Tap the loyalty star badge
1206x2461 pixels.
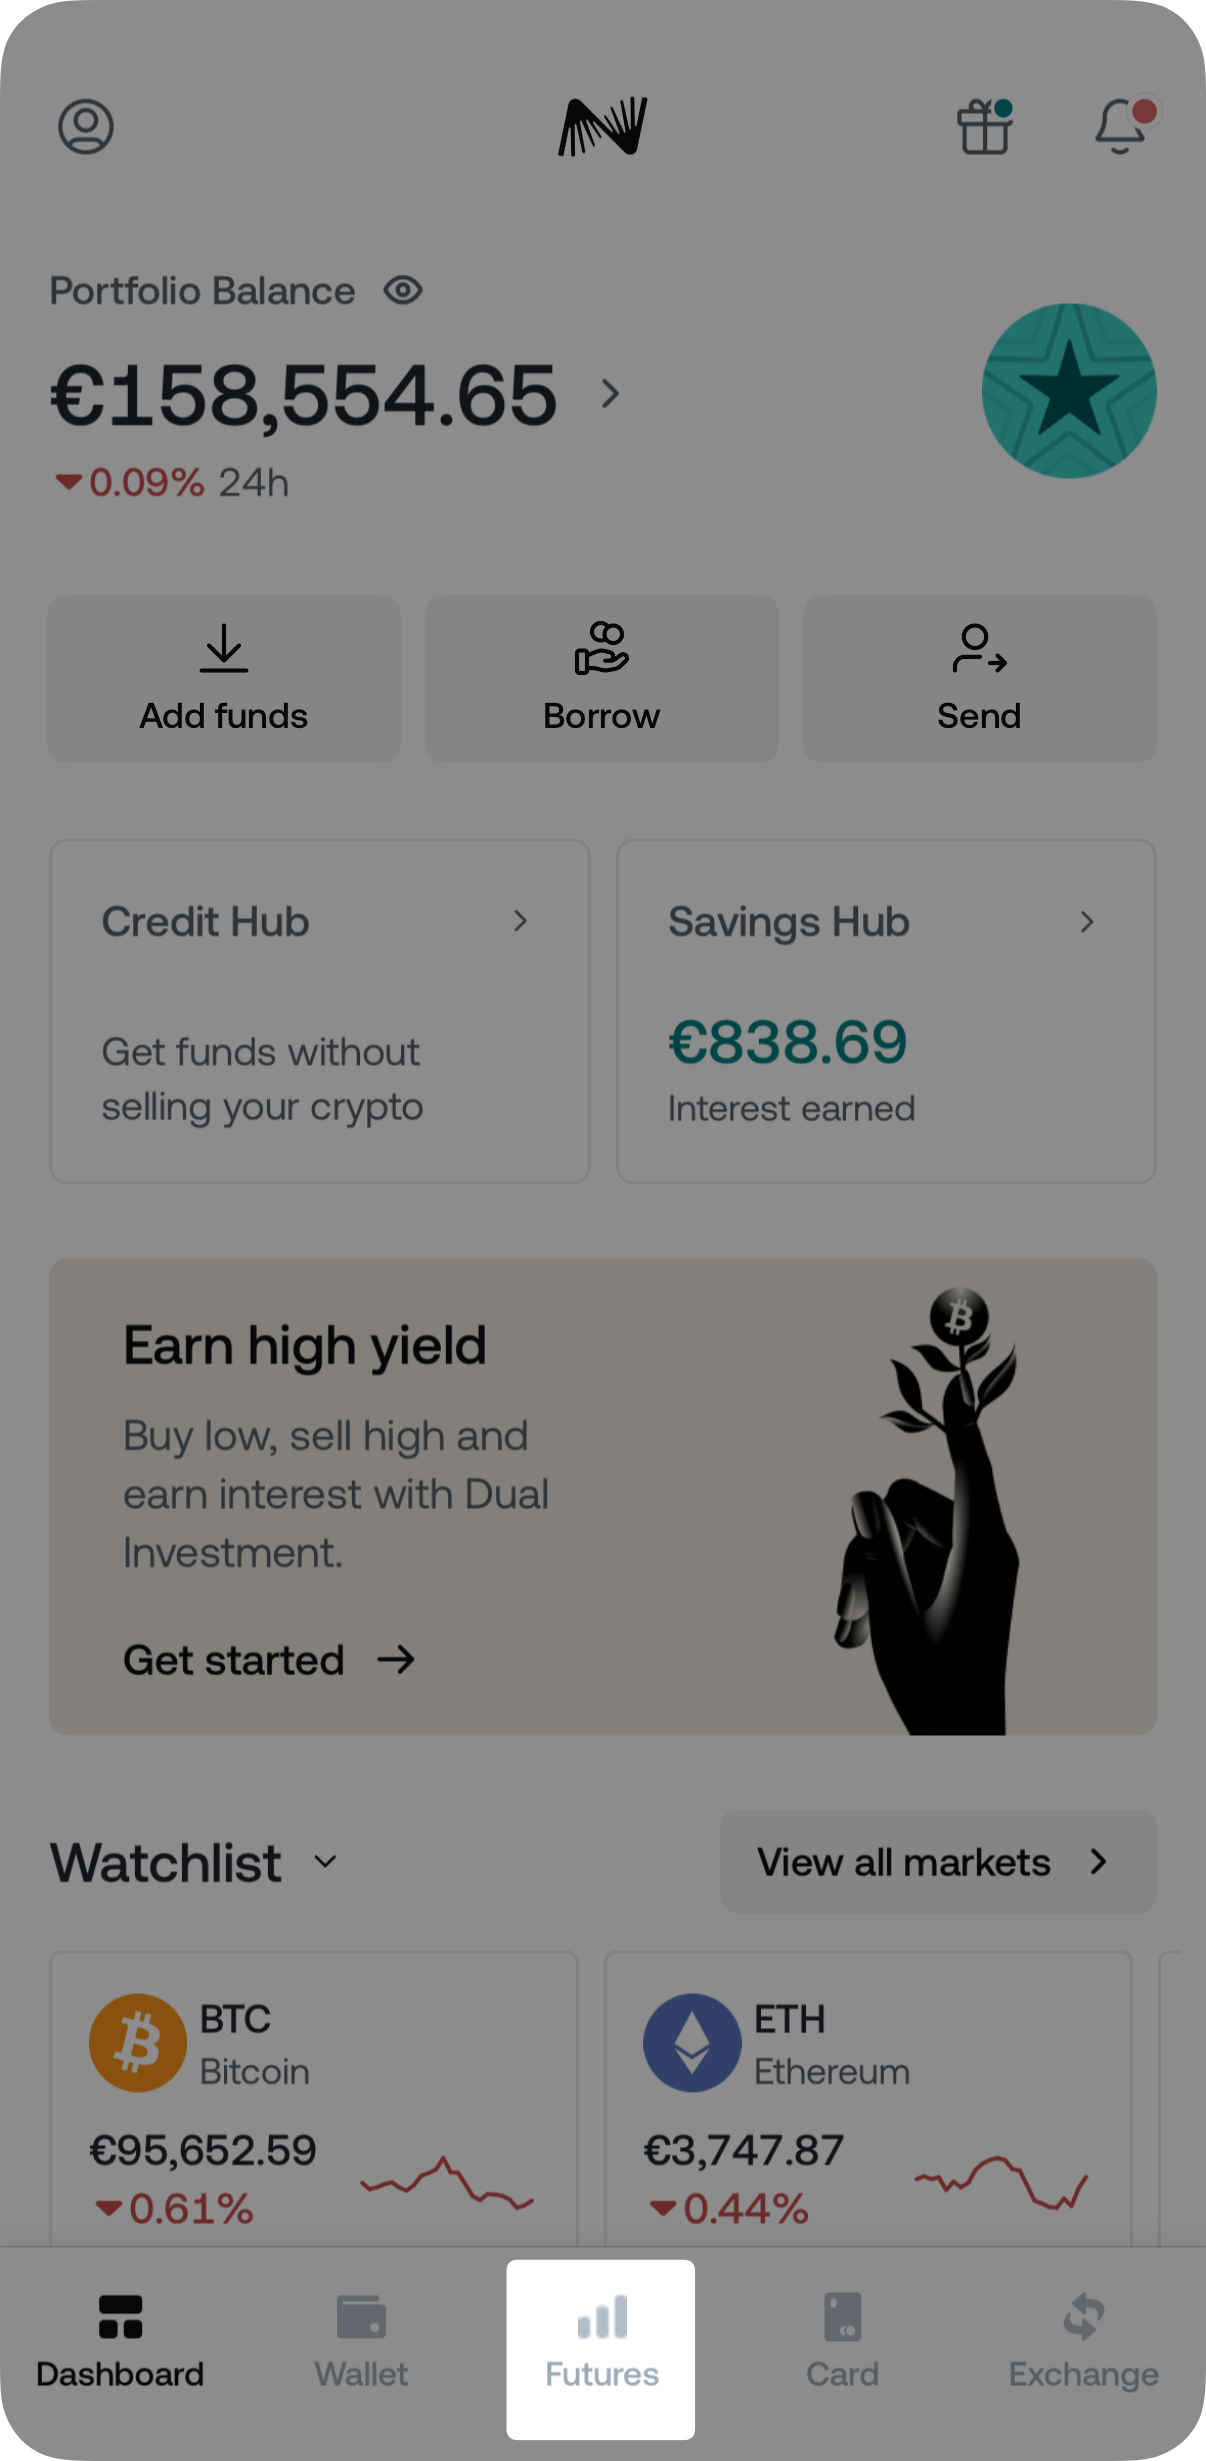coord(1069,391)
